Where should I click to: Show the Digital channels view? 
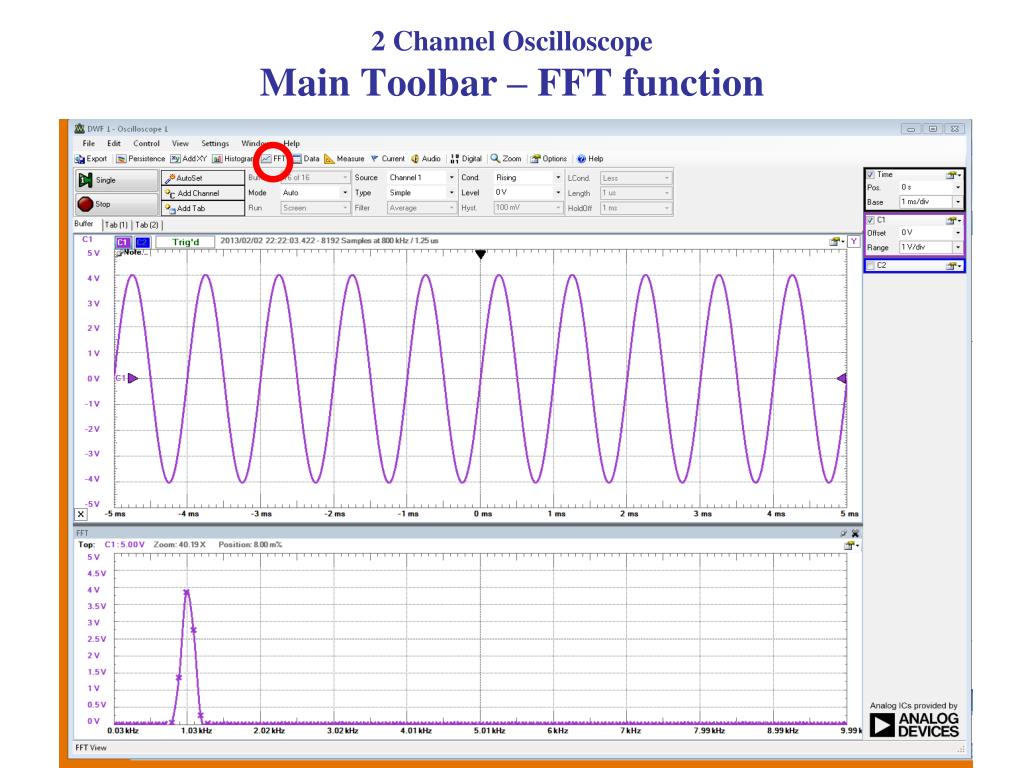point(466,159)
